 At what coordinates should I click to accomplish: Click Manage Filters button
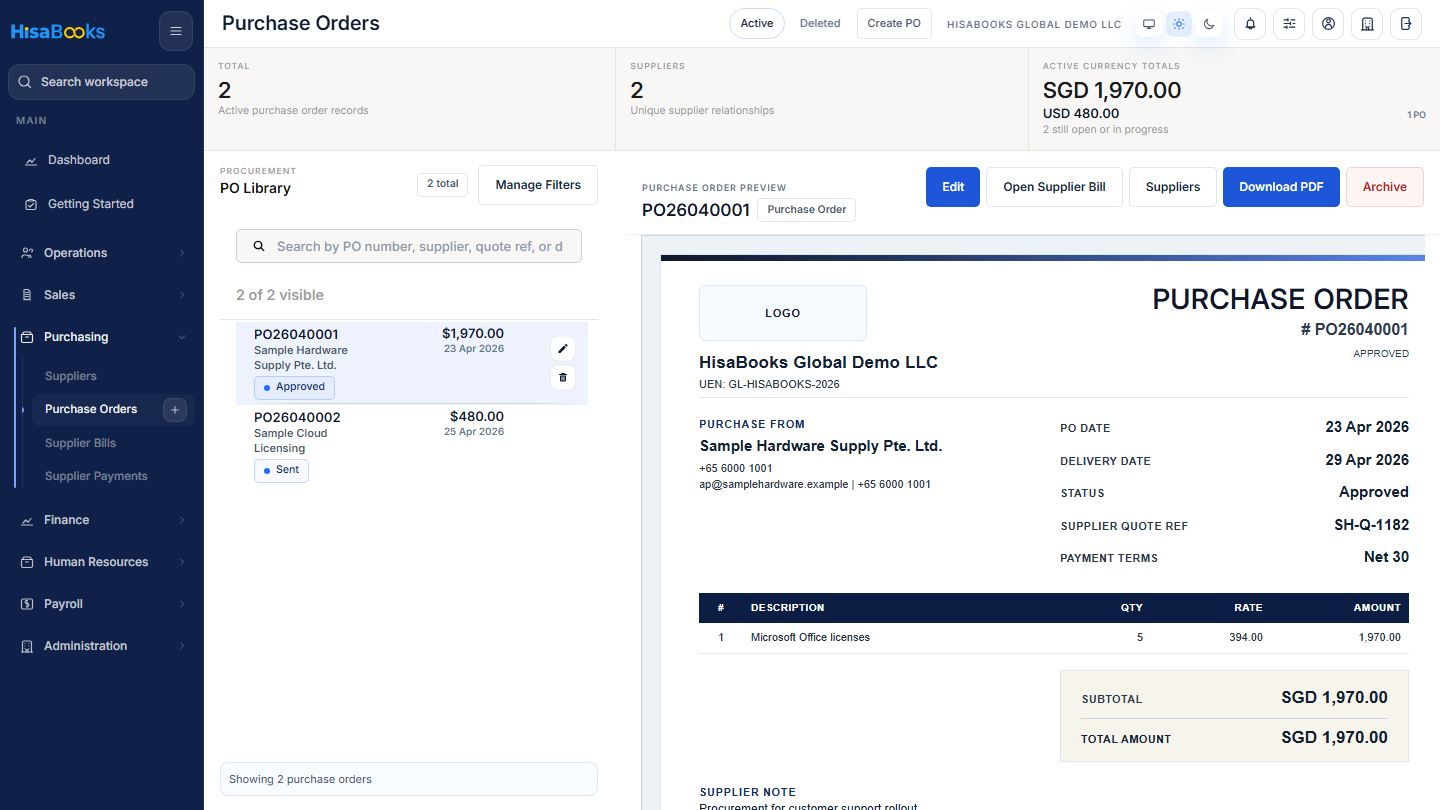pyautogui.click(x=538, y=185)
